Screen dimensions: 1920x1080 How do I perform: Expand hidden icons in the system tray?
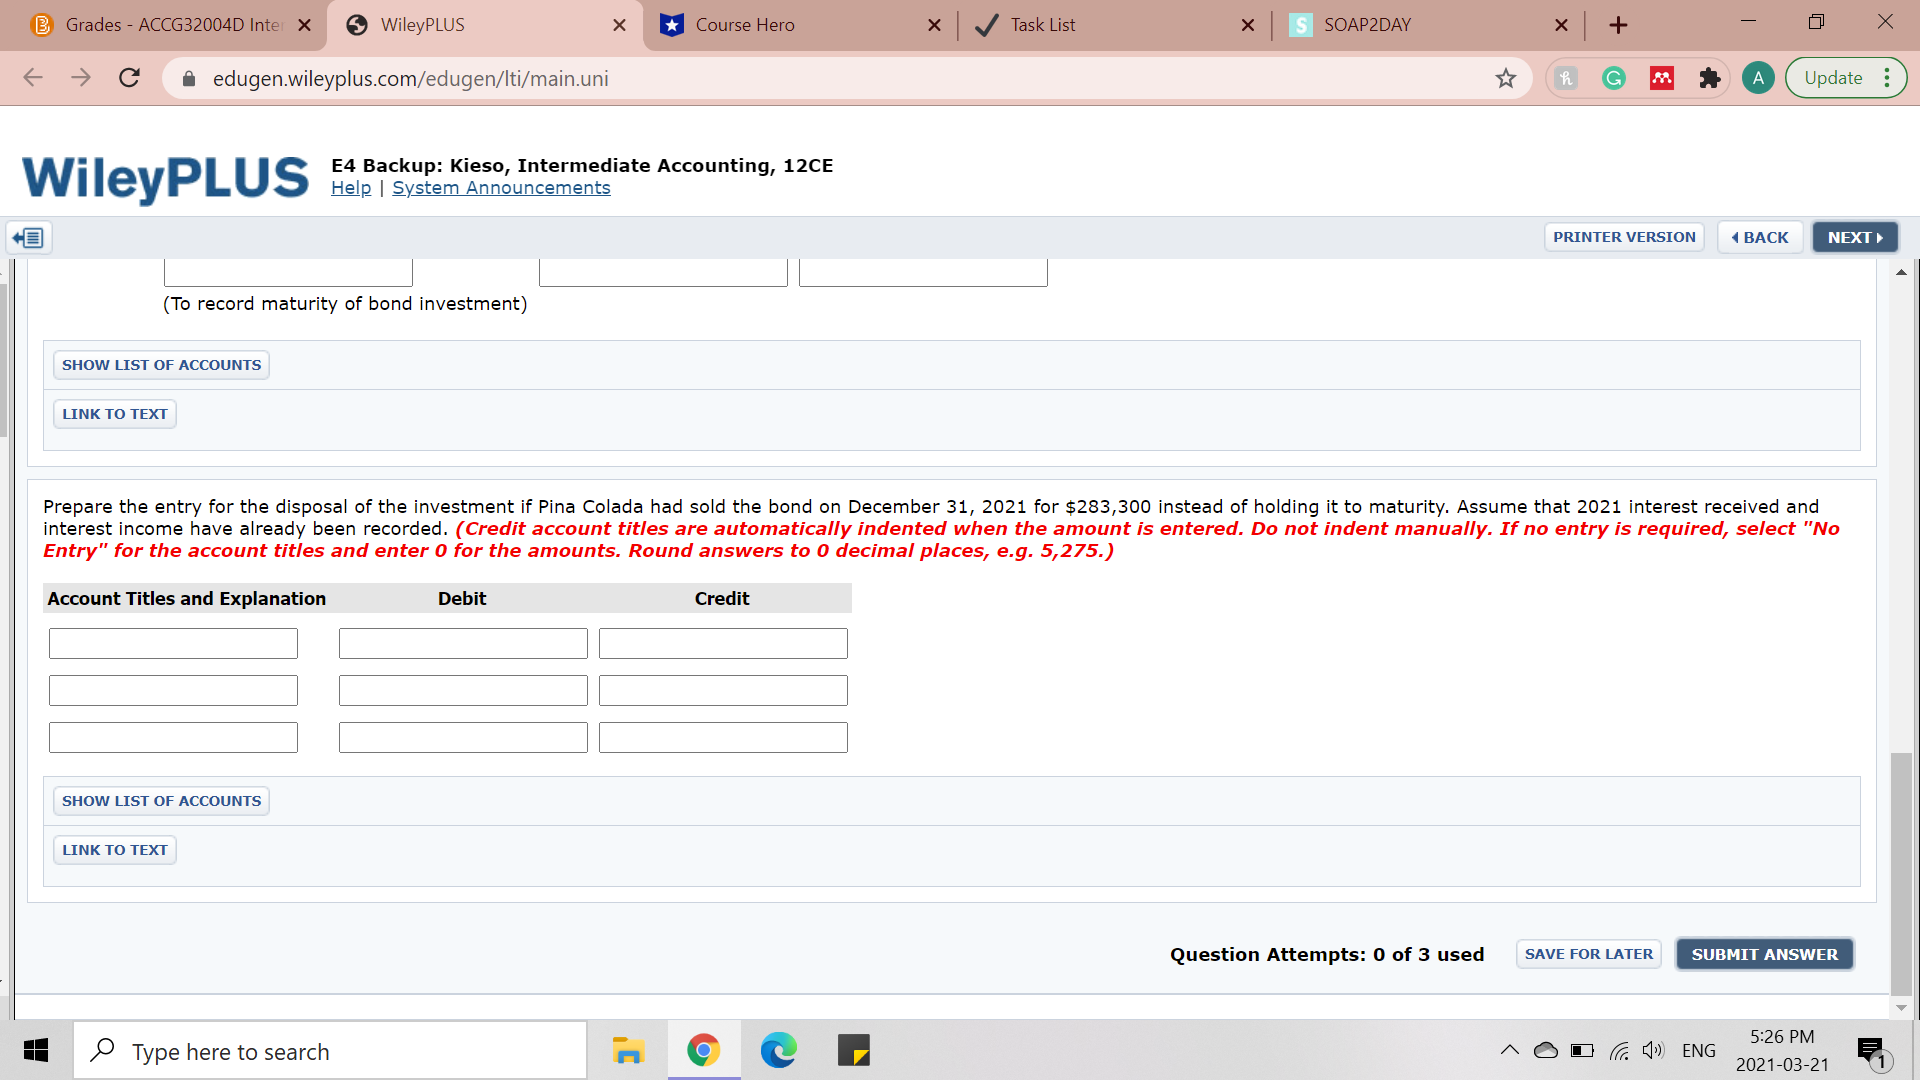pyautogui.click(x=1510, y=1050)
